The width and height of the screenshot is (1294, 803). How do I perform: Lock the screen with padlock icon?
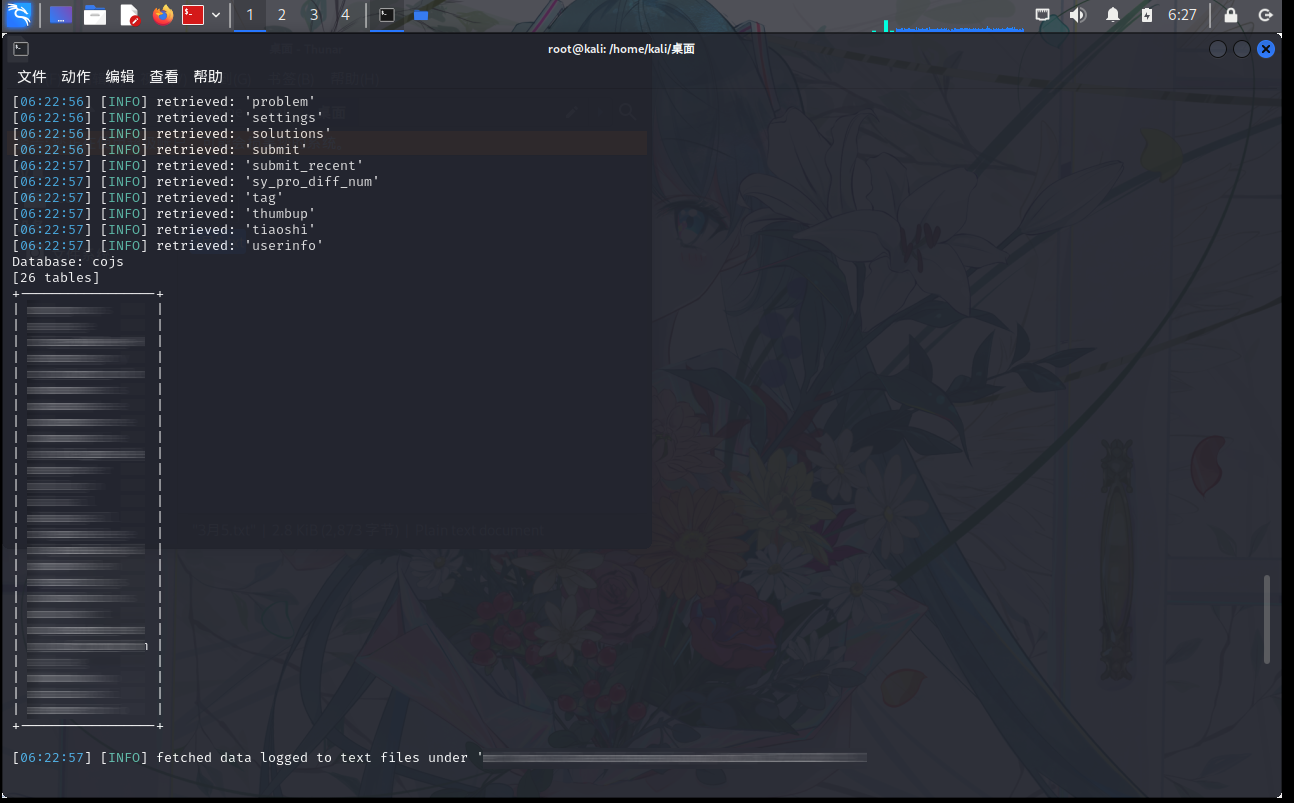point(1231,15)
